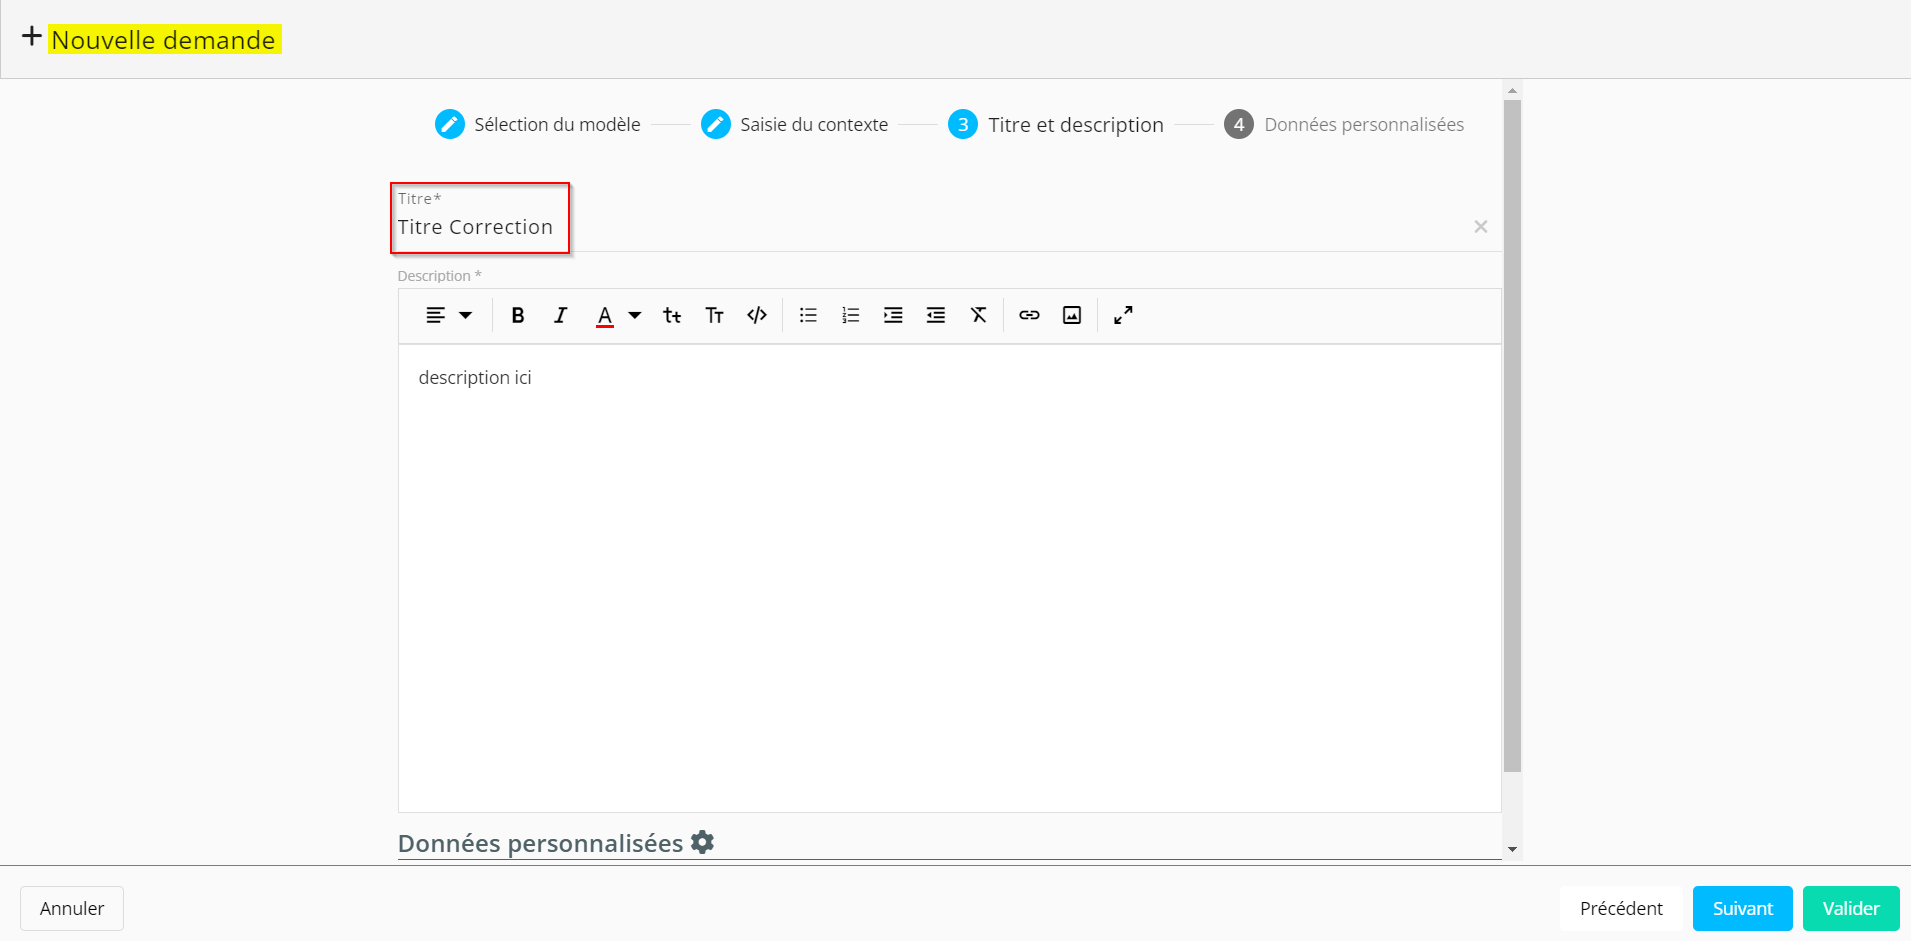Open the text color dropdown arrow
The height and width of the screenshot is (941, 1911).
pos(635,316)
